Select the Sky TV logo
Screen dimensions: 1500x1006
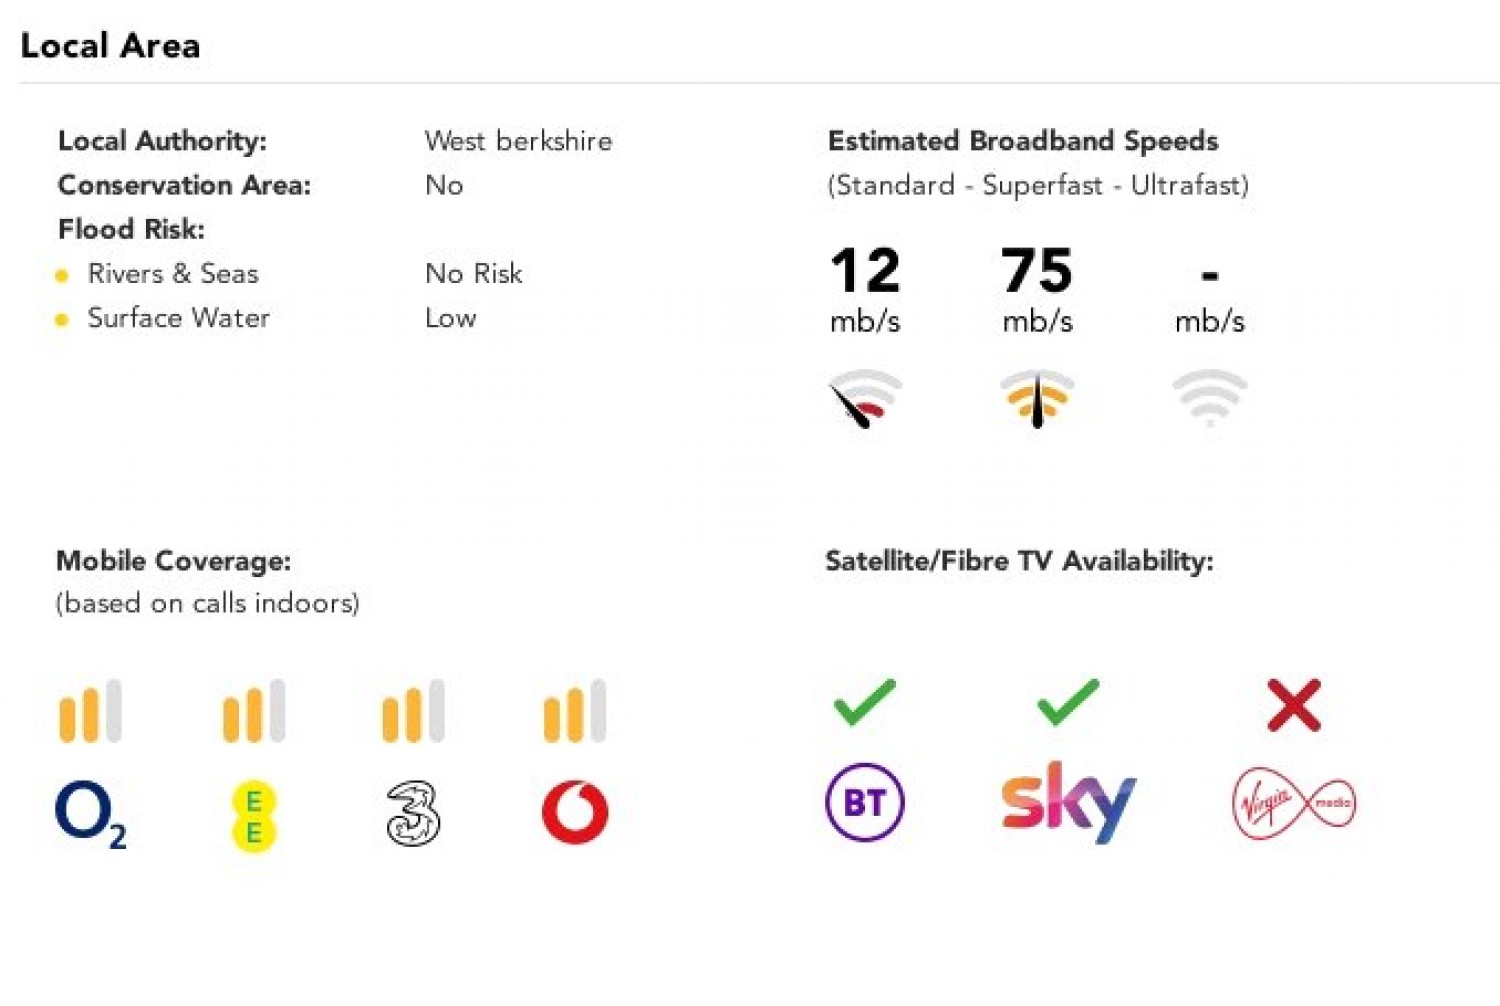(1068, 802)
